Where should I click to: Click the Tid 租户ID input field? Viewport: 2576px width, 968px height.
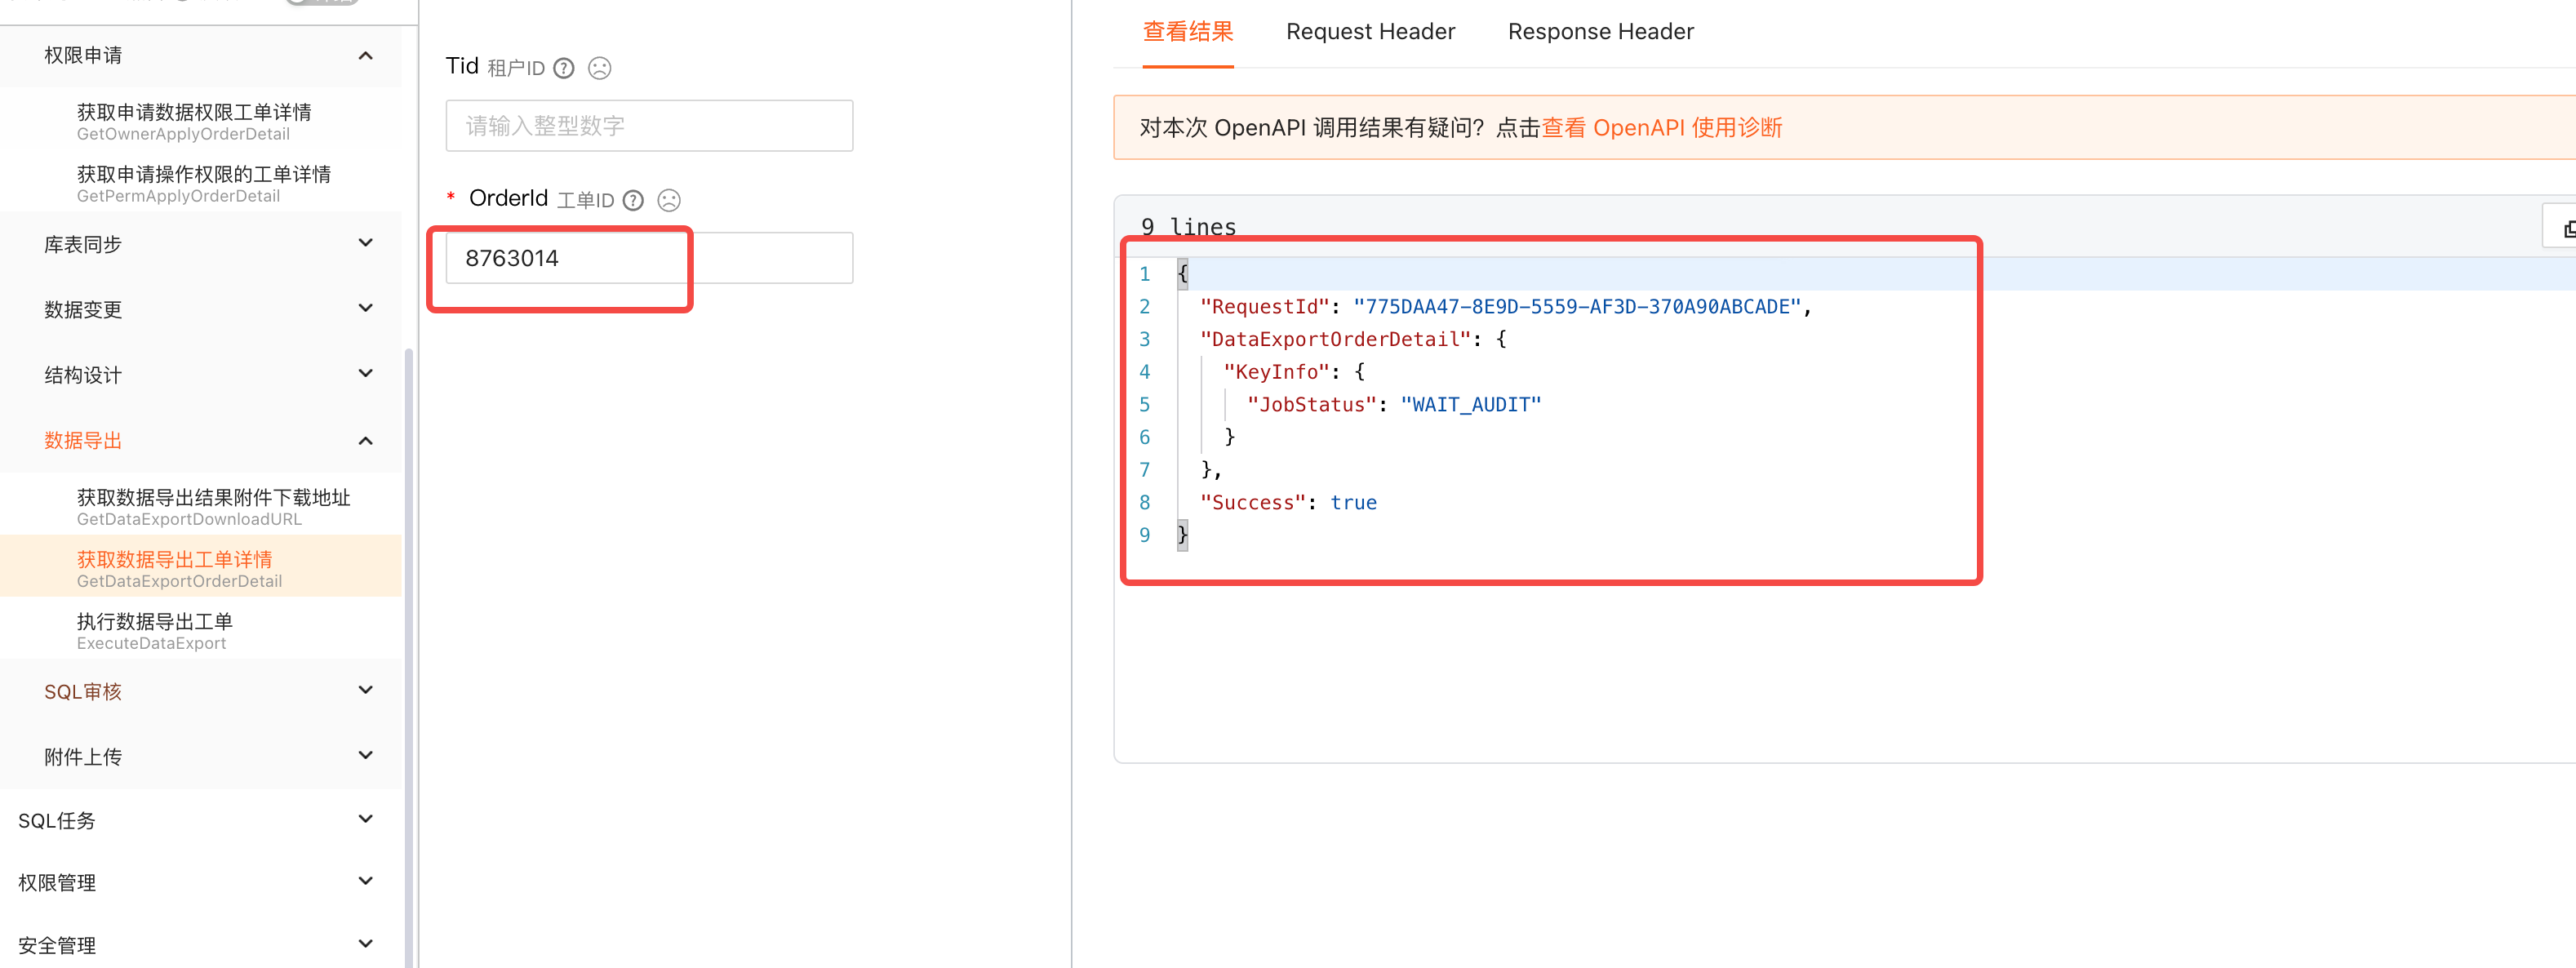tap(649, 126)
